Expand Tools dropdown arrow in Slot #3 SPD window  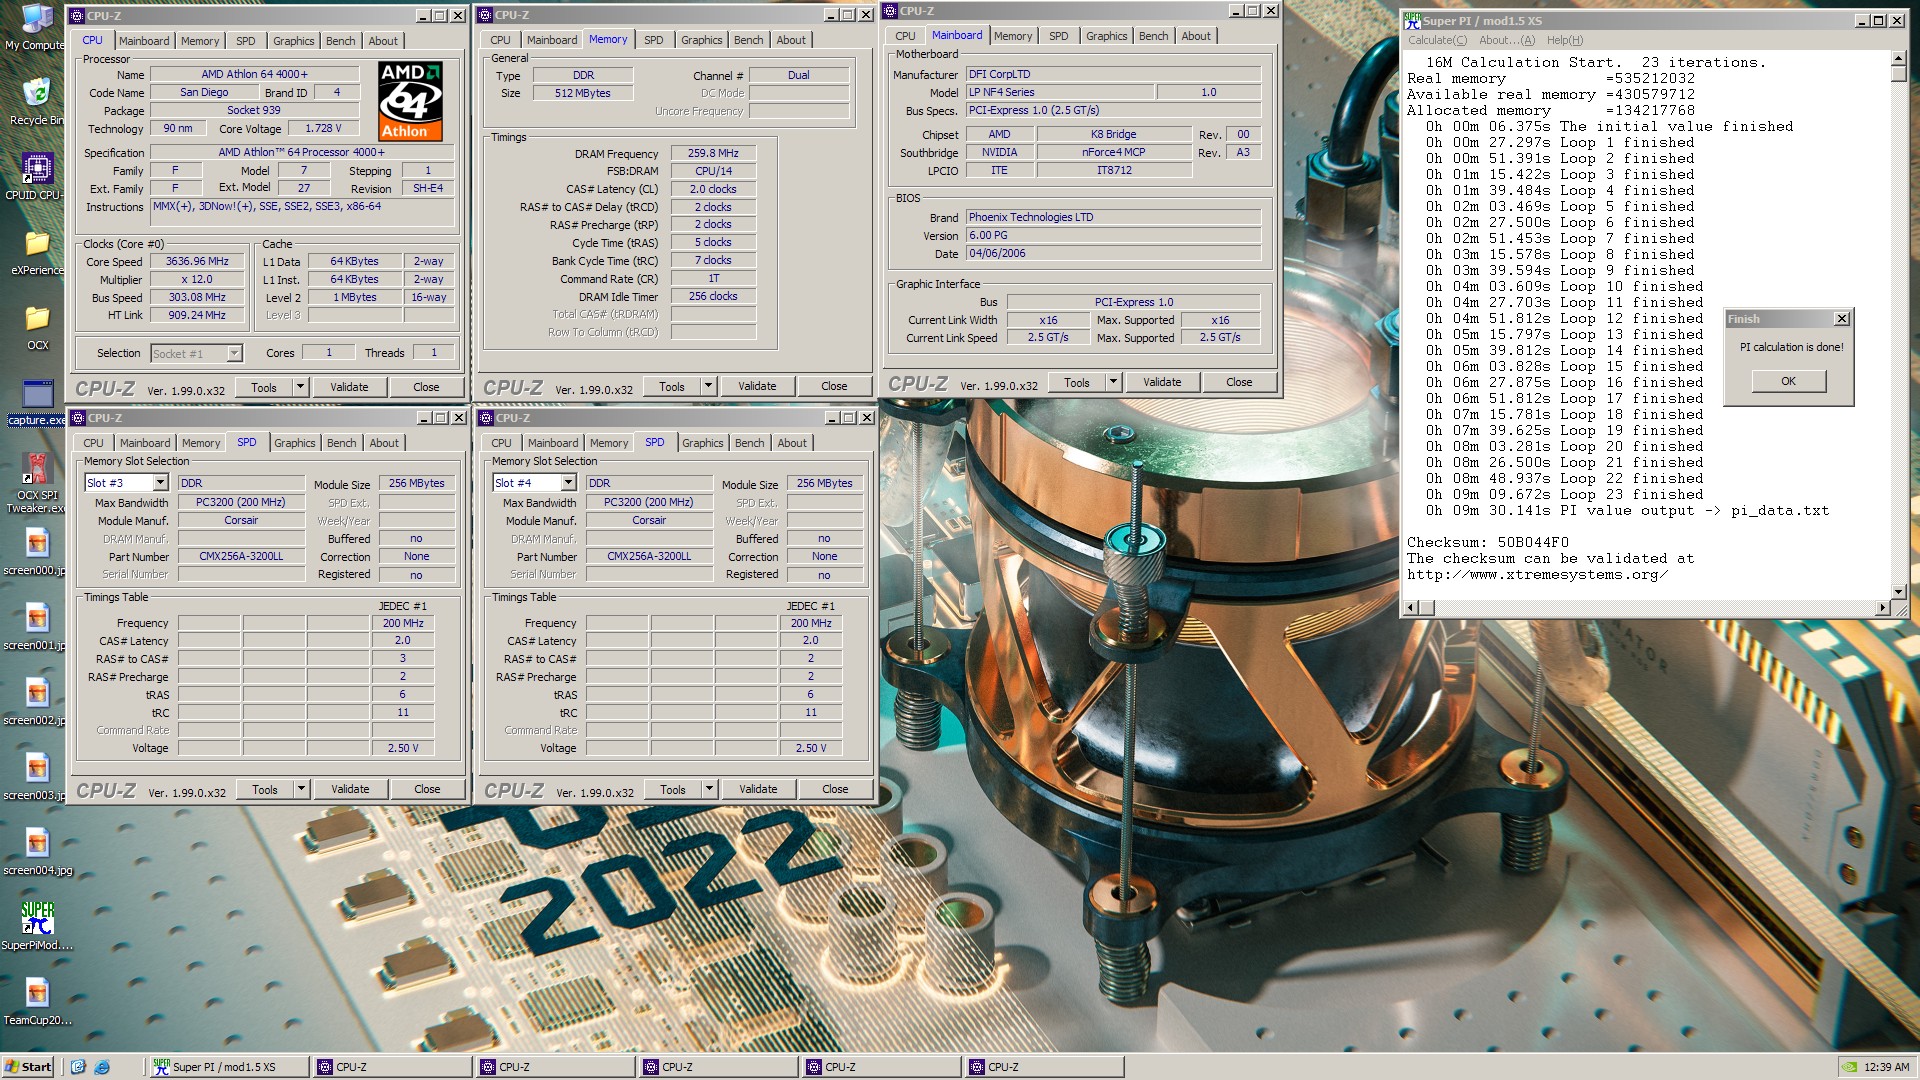point(300,789)
